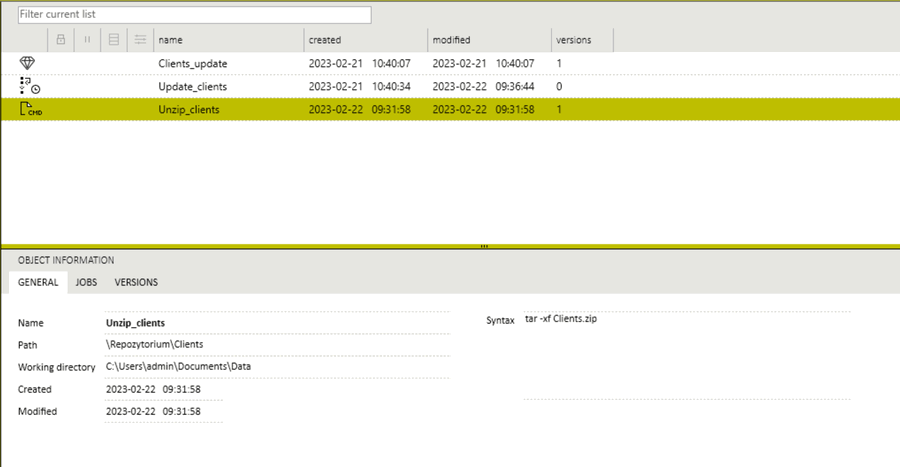Select the Clients_update row

pyautogui.click(x=192, y=63)
